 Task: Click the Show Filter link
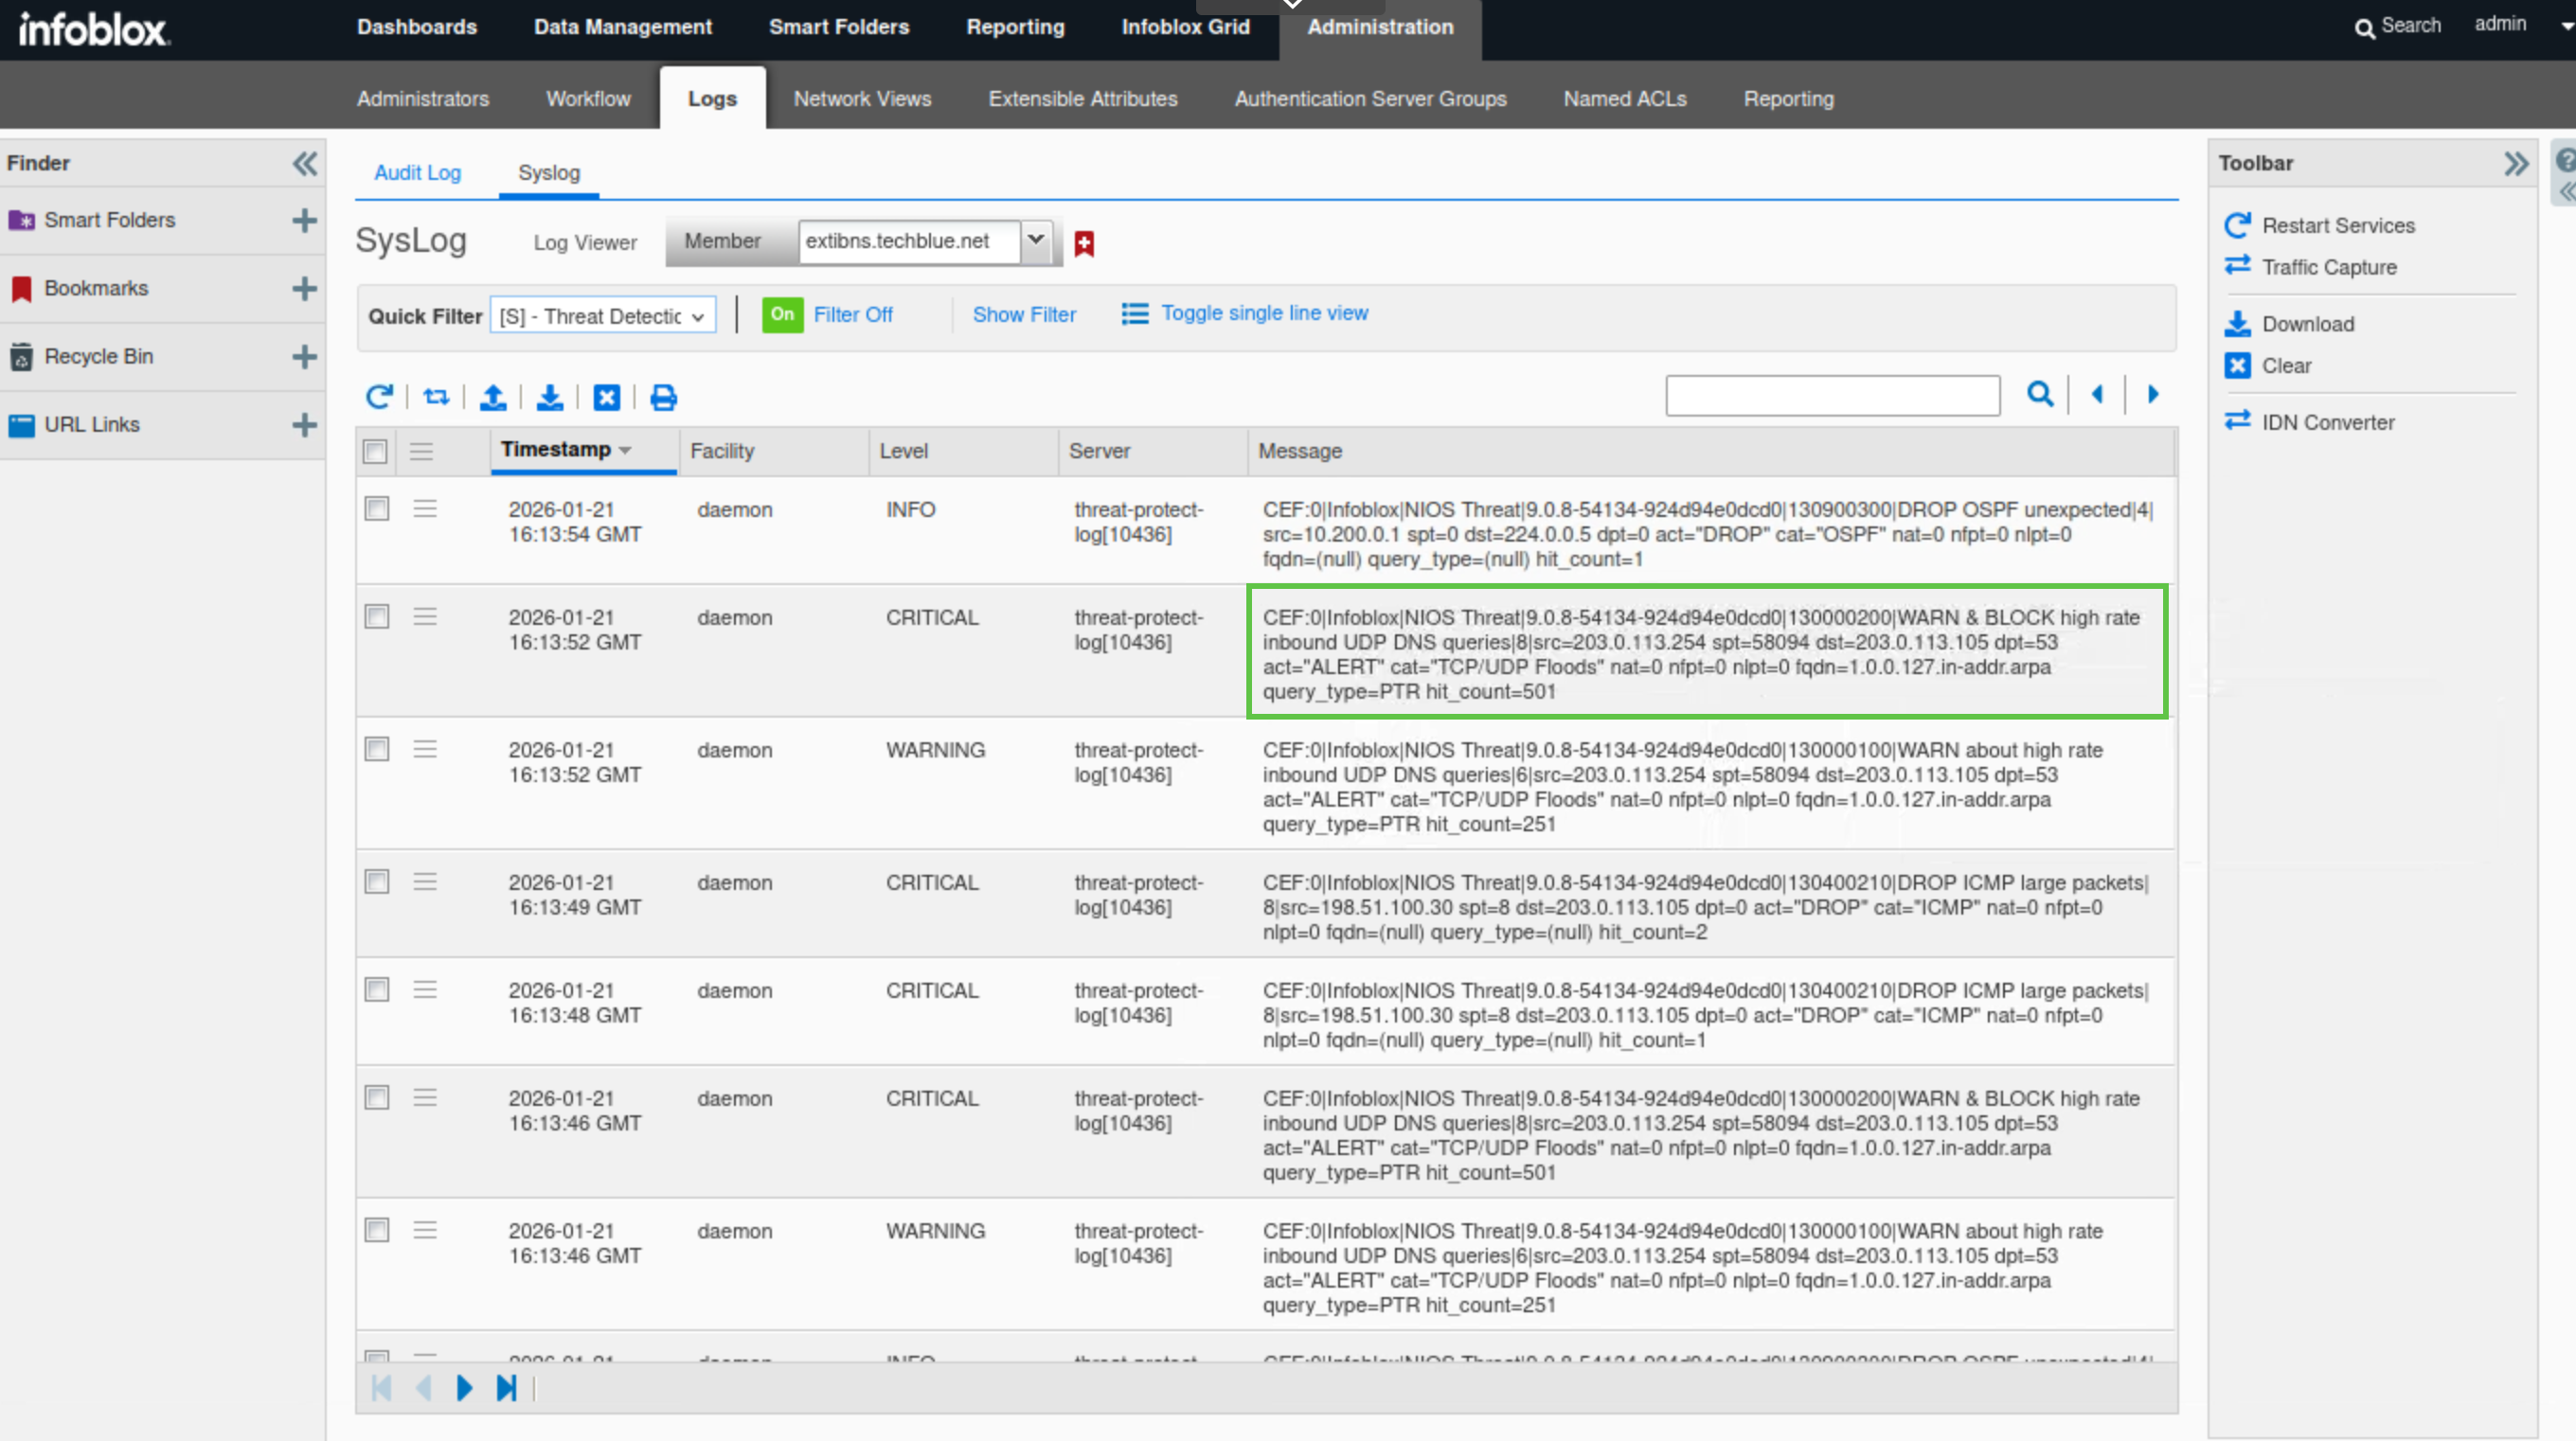point(1024,314)
